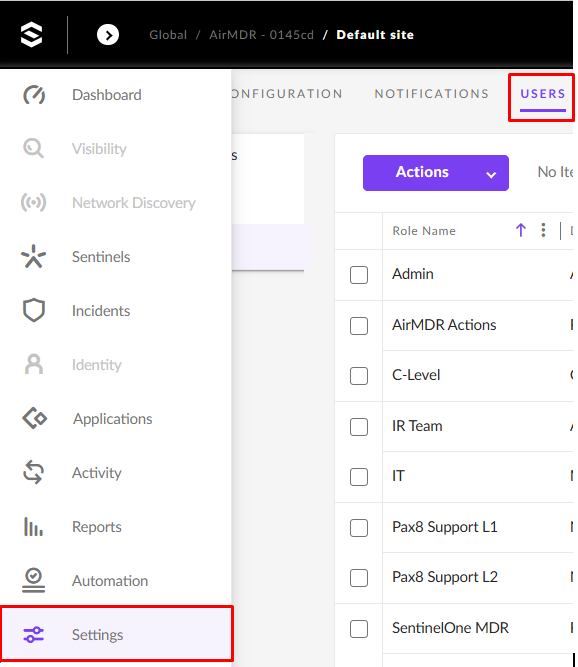This screenshot has width=578, height=667.
Task: Collapse the sidebar with the arrow button
Action: pyautogui.click(x=108, y=35)
